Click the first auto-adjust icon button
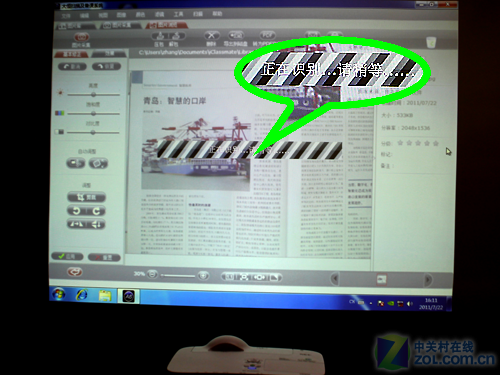Viewport: 500px width, 375px height. 76,163
